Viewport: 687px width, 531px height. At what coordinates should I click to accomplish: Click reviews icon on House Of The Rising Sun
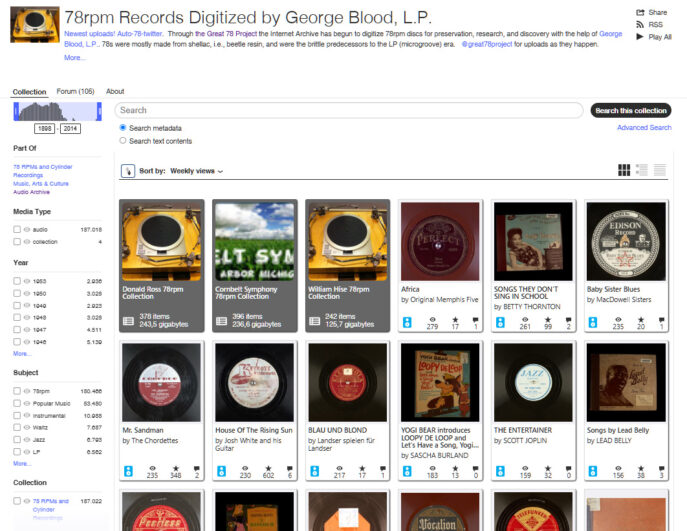(290, 468)
